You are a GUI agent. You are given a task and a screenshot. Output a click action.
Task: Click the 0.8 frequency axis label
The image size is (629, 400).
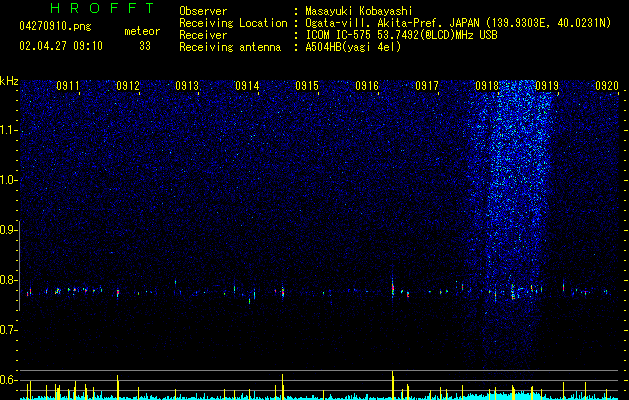click(x=8, y=280)
